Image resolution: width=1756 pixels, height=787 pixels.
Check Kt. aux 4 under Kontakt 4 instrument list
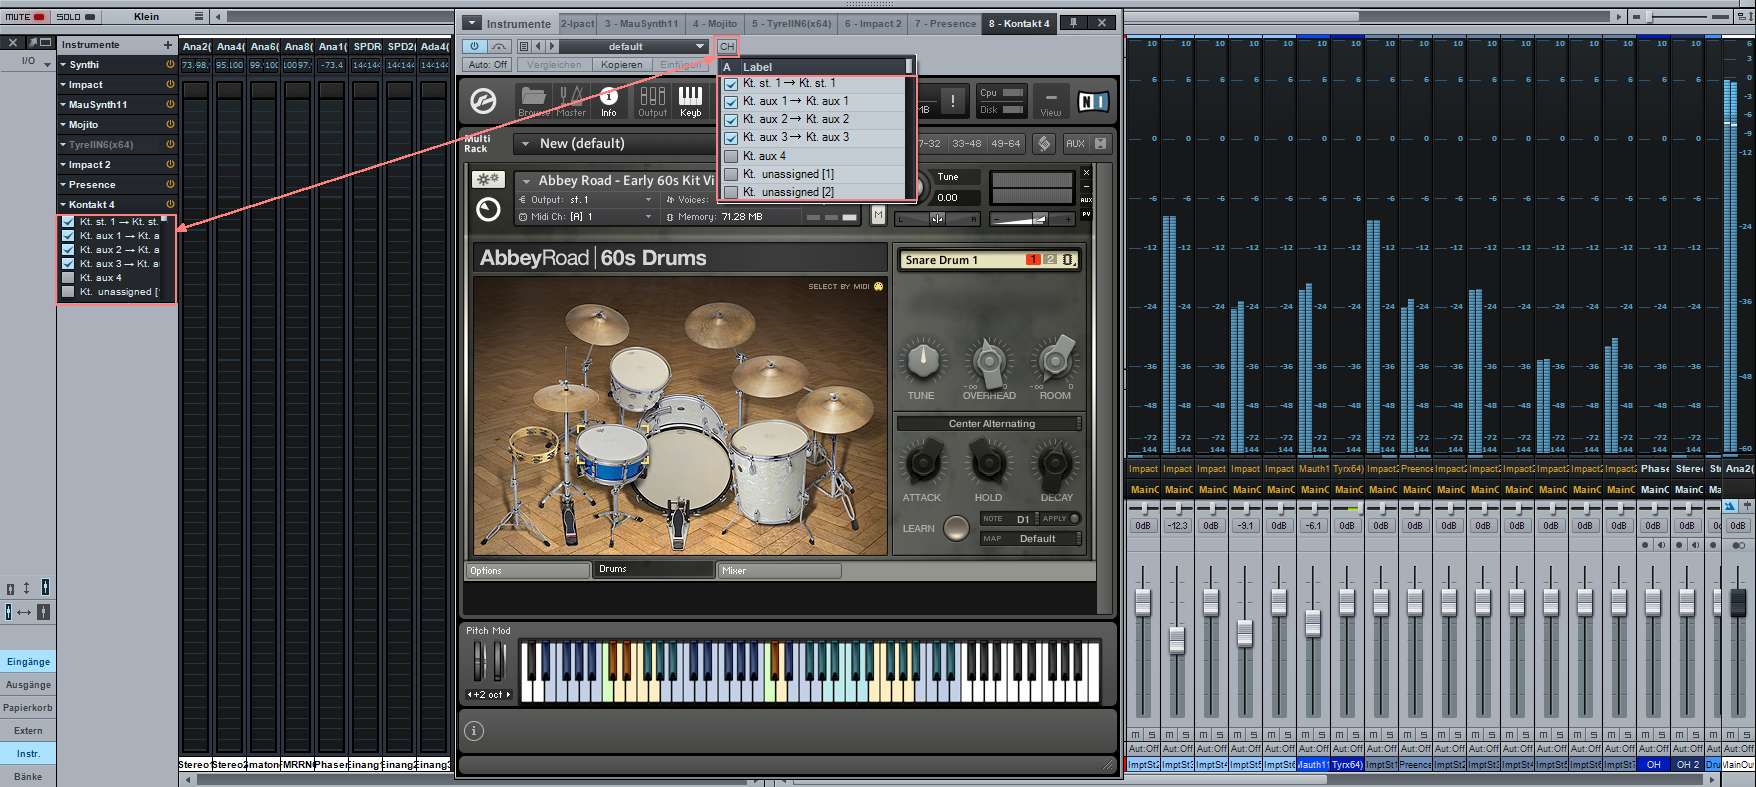point(68,278)
